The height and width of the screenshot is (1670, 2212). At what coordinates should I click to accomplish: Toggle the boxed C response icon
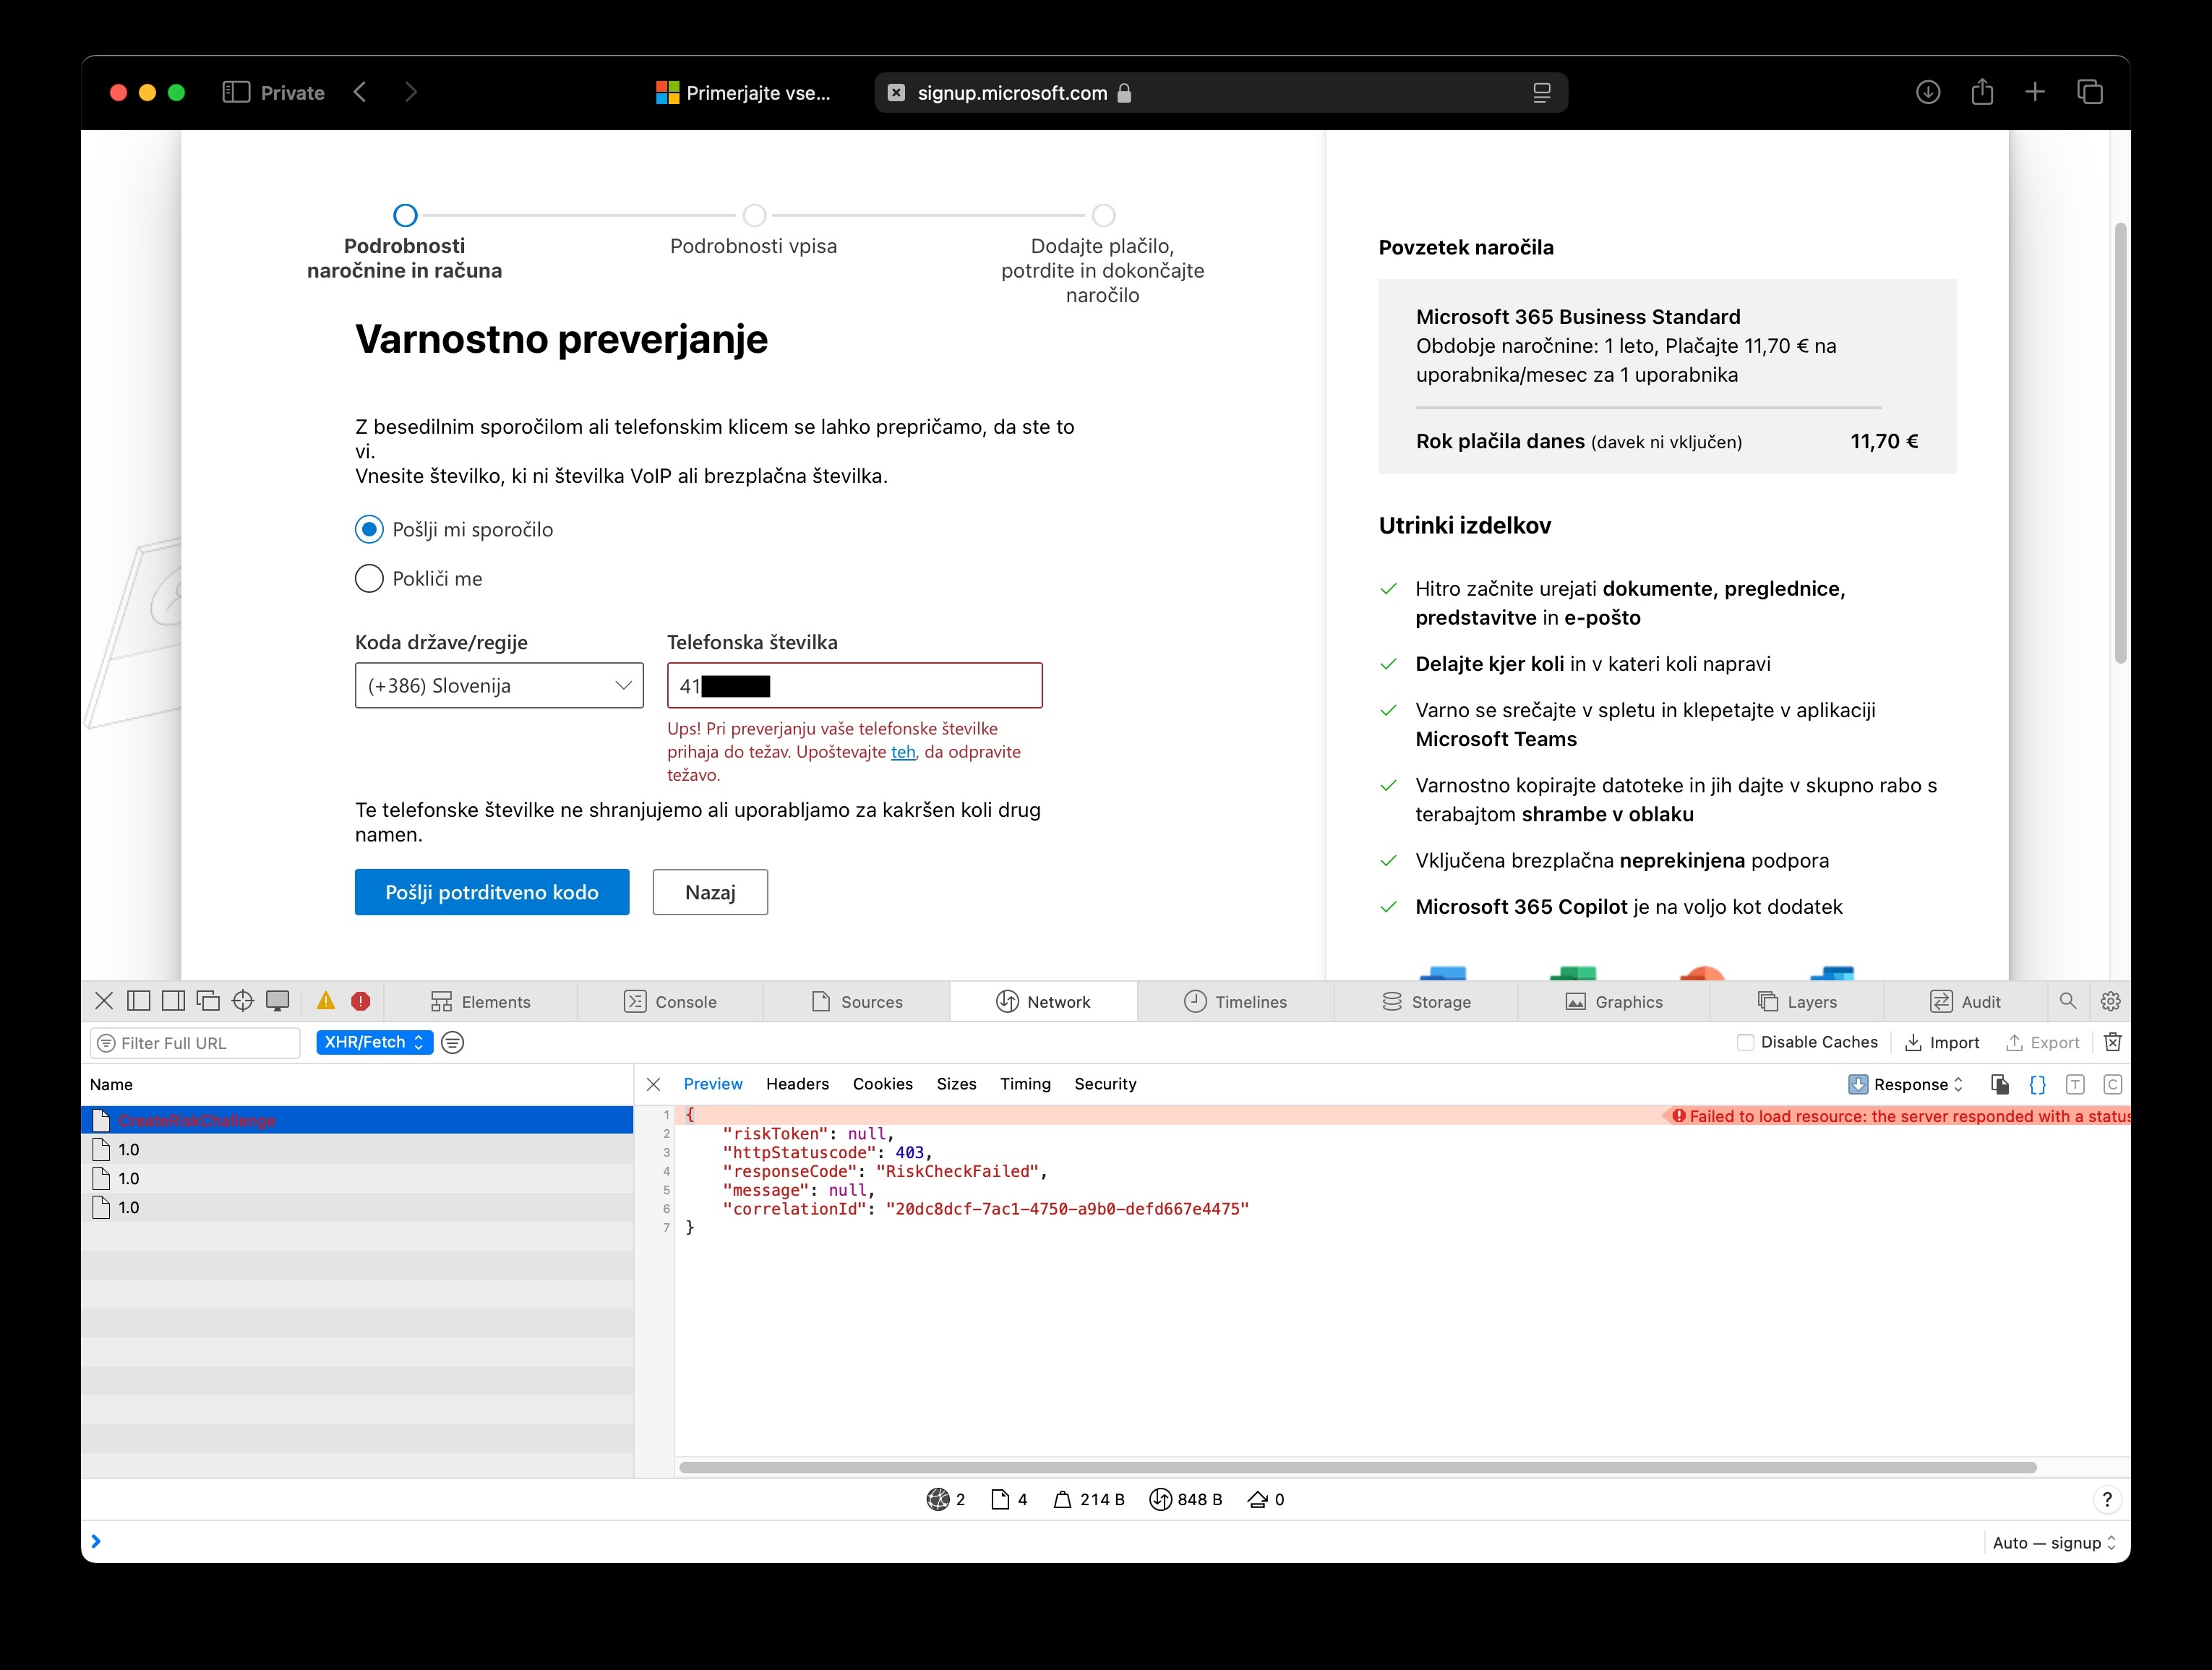click(x=2113, y=1084)
